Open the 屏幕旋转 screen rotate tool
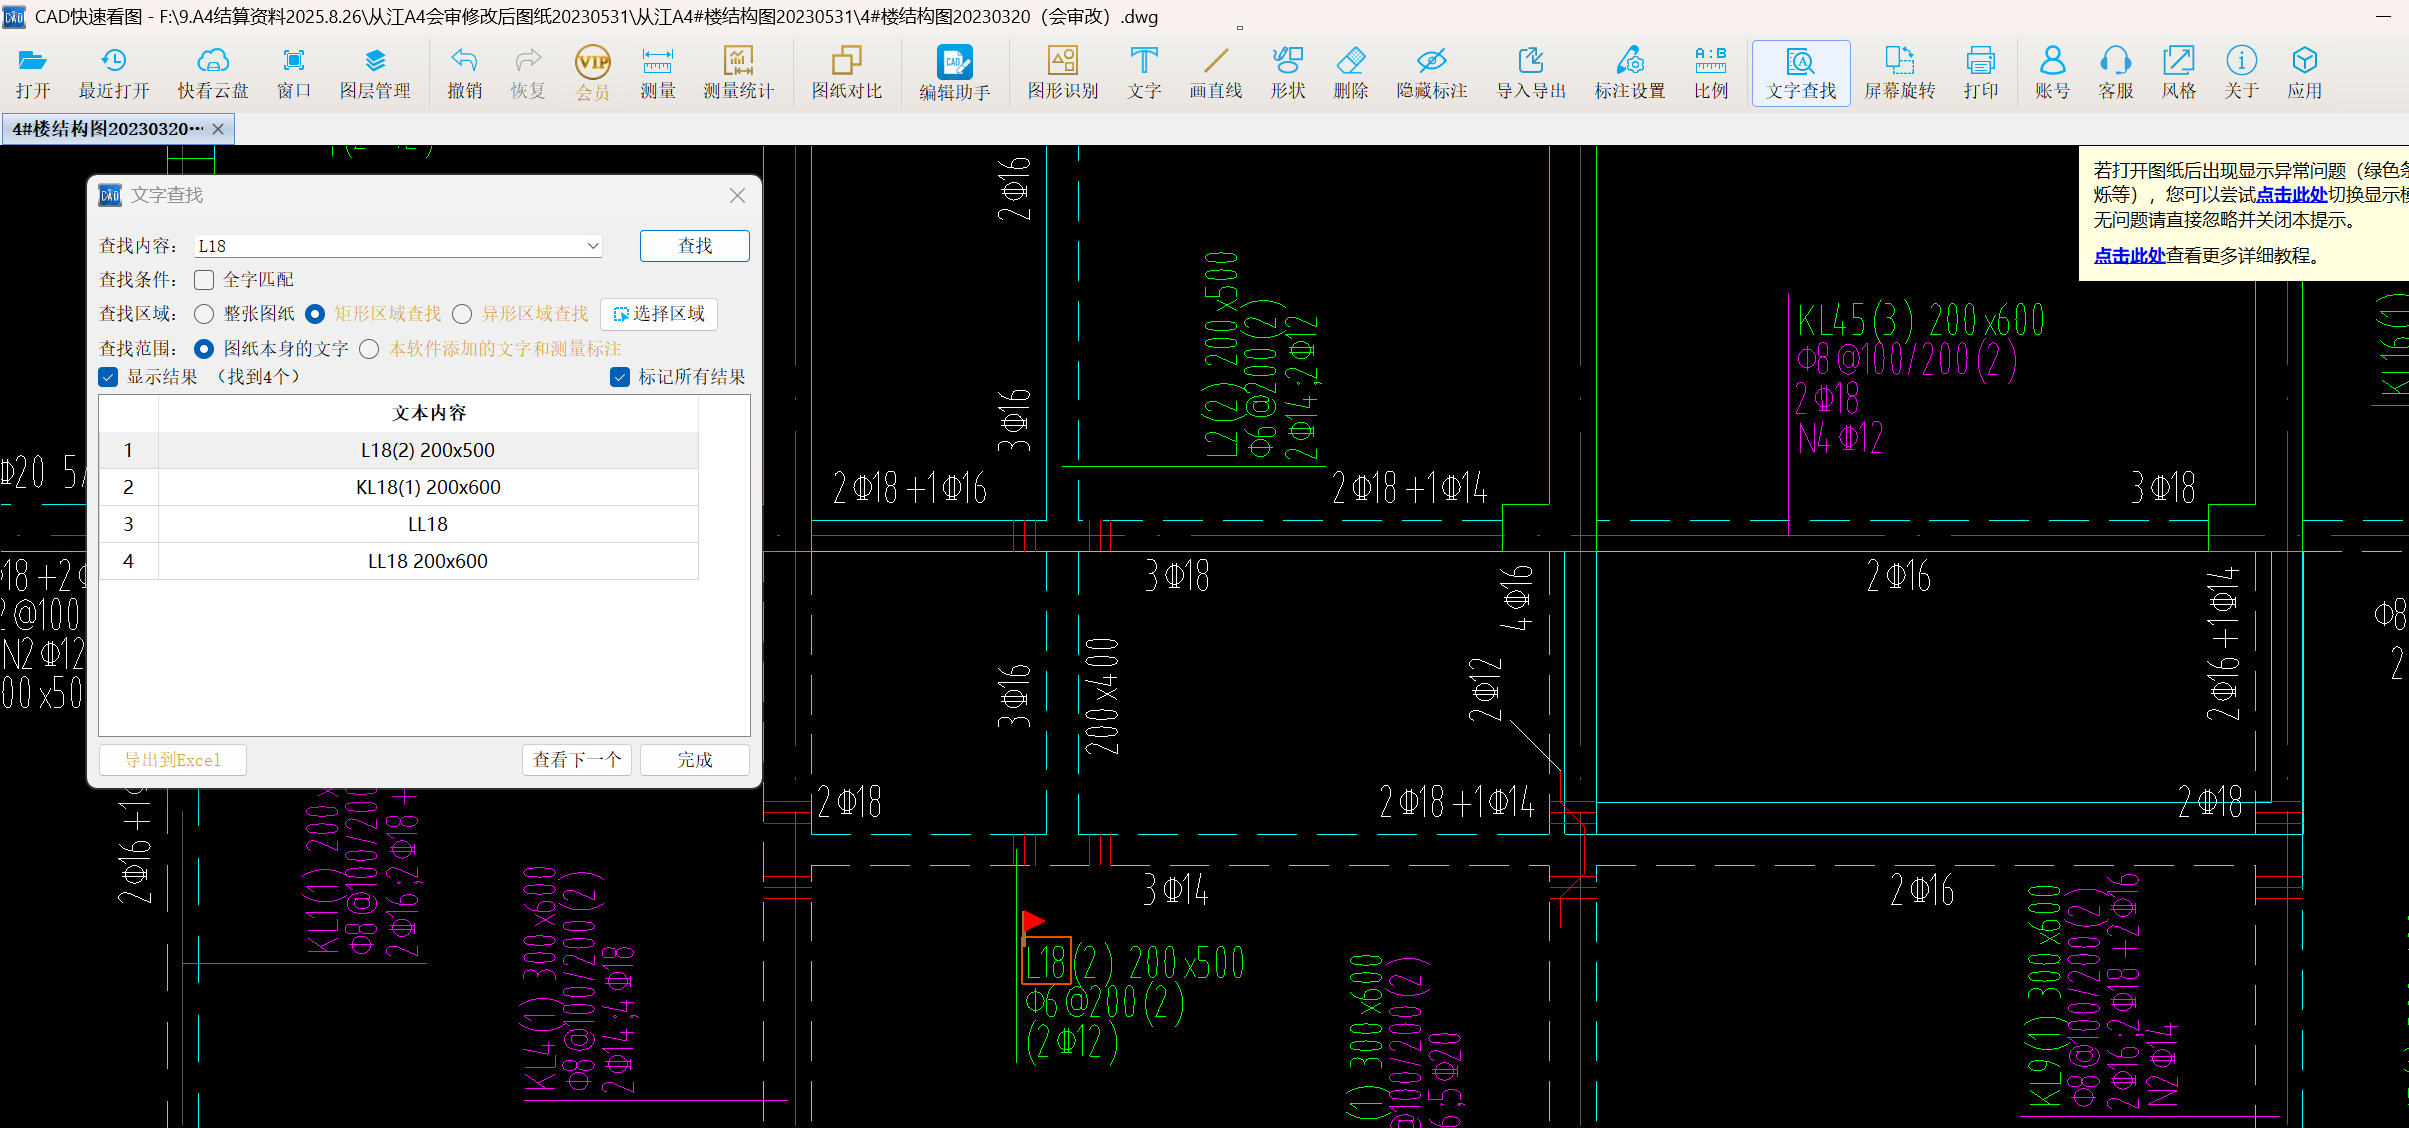The width and height of the screenshot is (2409, 1128). (x=1899, y=72)
